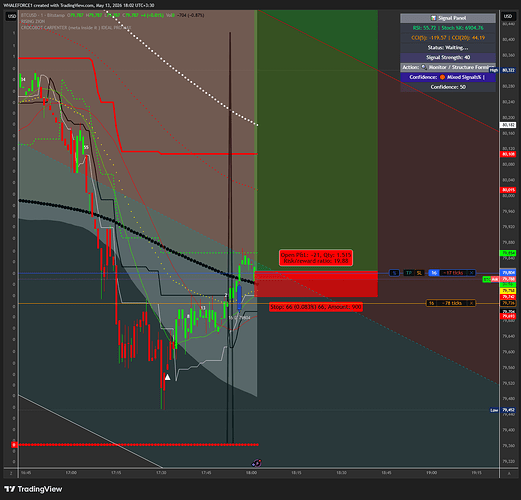The image size is (521, 500).
Task: Open the USD currency label at top left
Action: click(12, 16)
